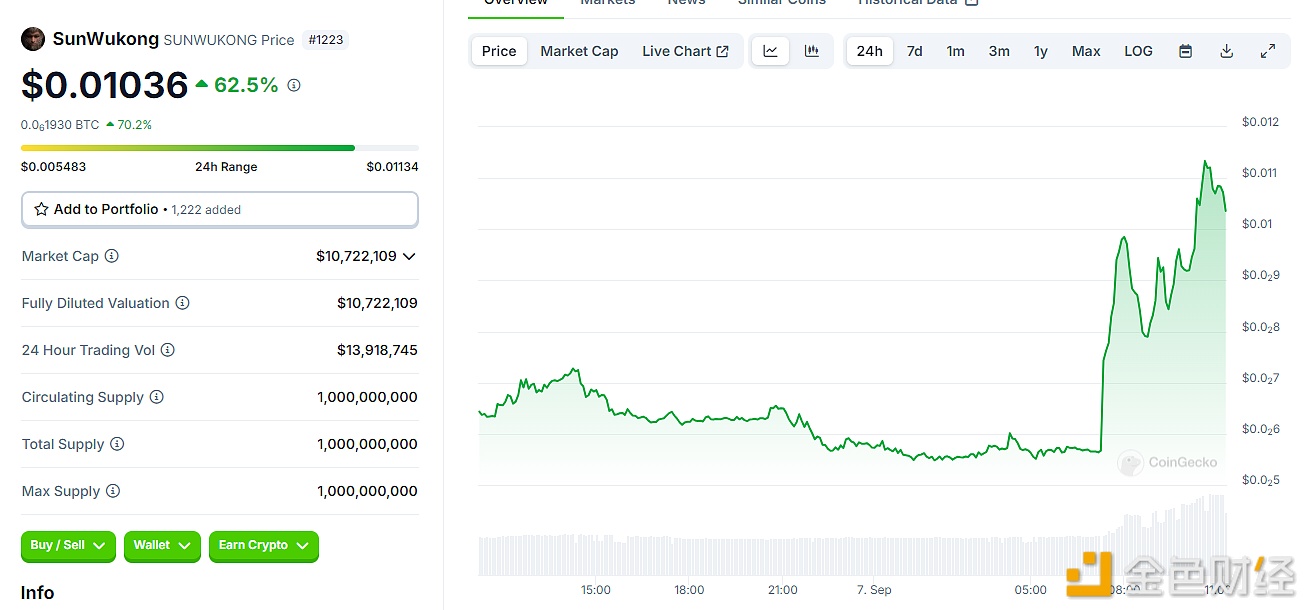Click the 24h Range progress bar
The width and height of the screenshot is (1308, 610).
220,148
